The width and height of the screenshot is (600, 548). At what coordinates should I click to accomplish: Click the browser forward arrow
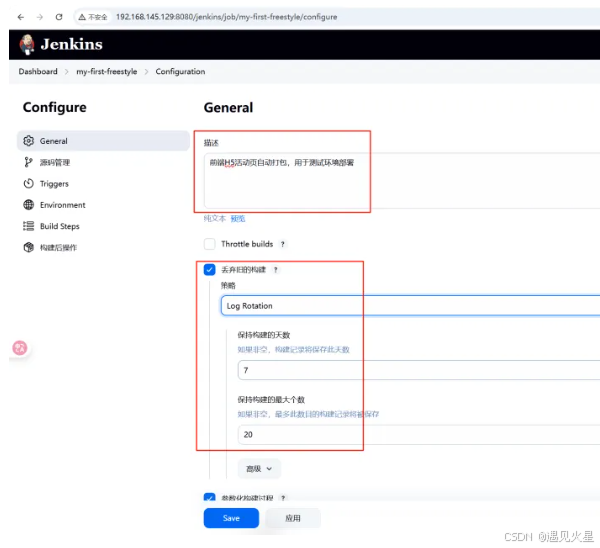click(40, 17)
